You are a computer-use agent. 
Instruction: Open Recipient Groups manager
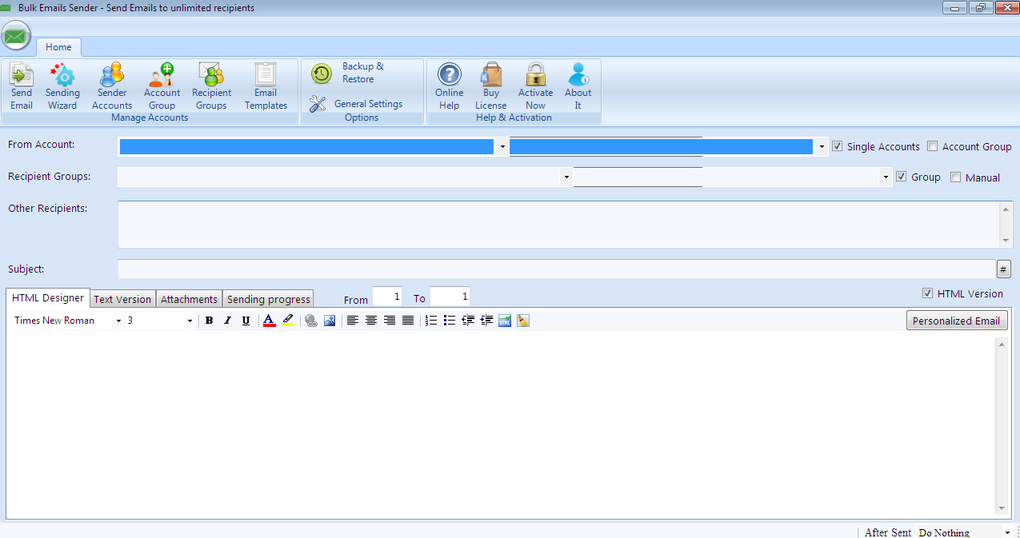click(211, 86)
